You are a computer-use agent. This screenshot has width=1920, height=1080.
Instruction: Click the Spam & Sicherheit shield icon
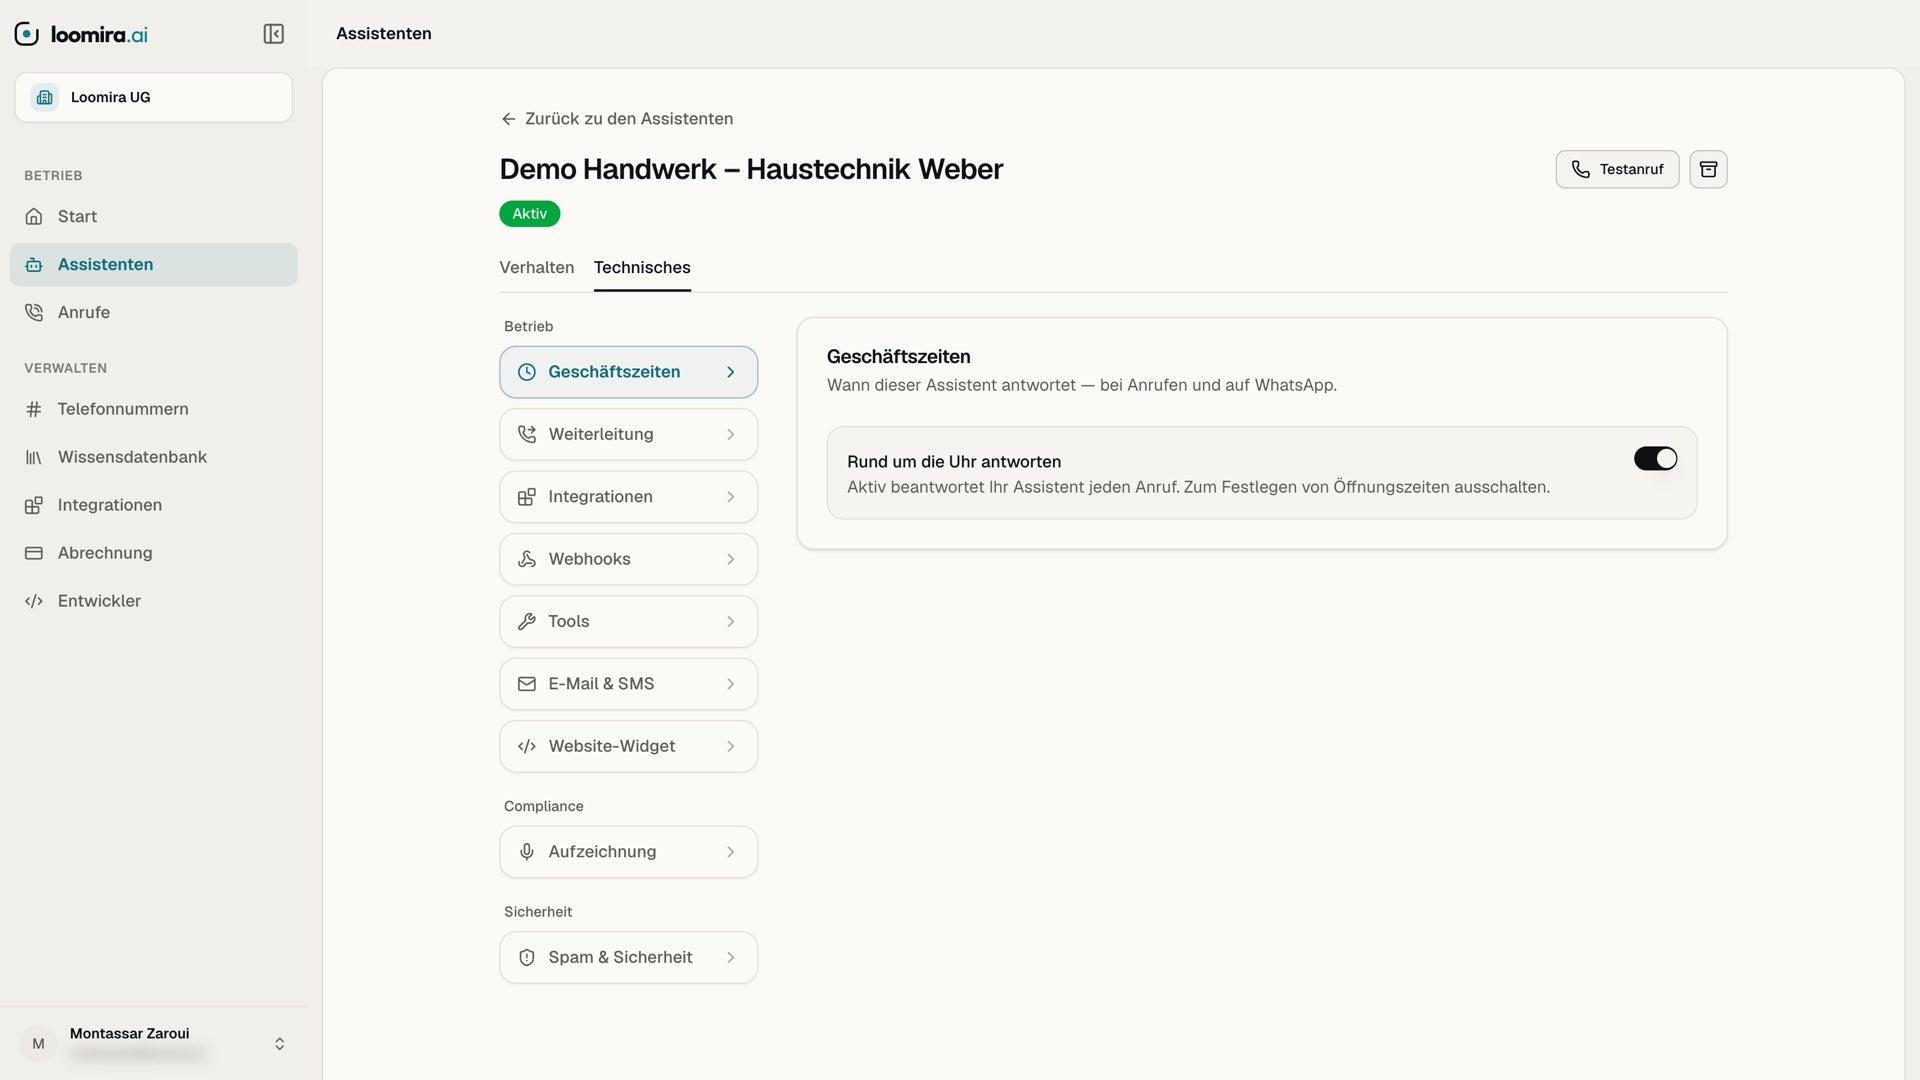(x=527, y=957)
